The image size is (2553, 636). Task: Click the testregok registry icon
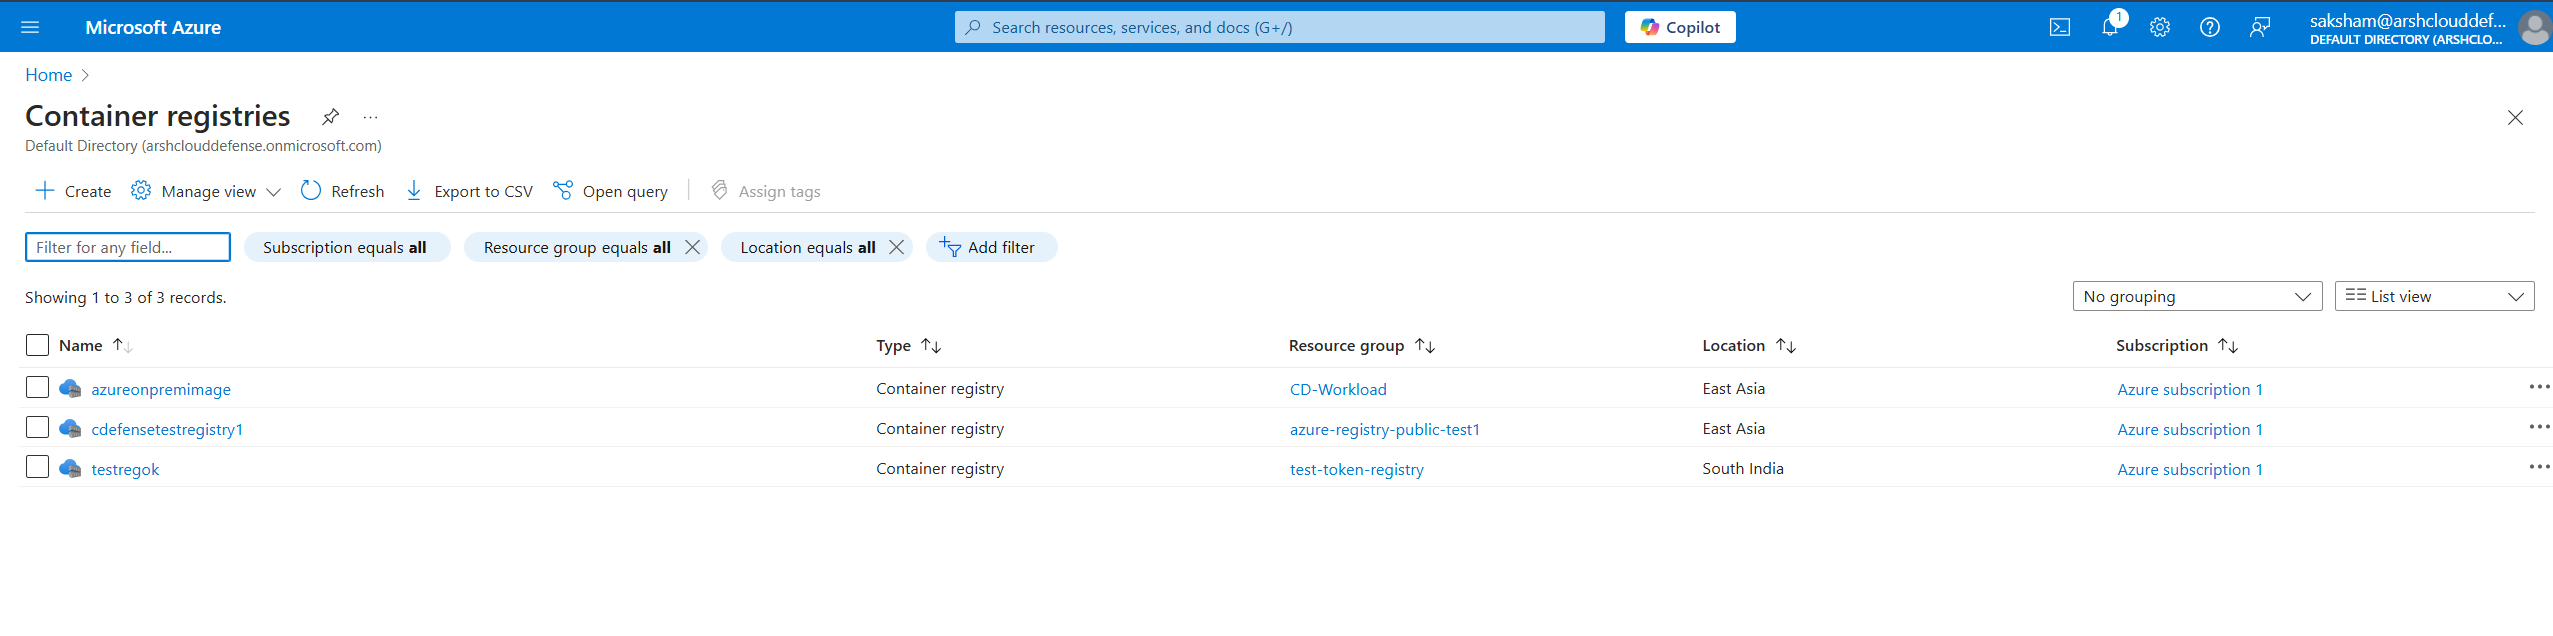tap(70, 468)
